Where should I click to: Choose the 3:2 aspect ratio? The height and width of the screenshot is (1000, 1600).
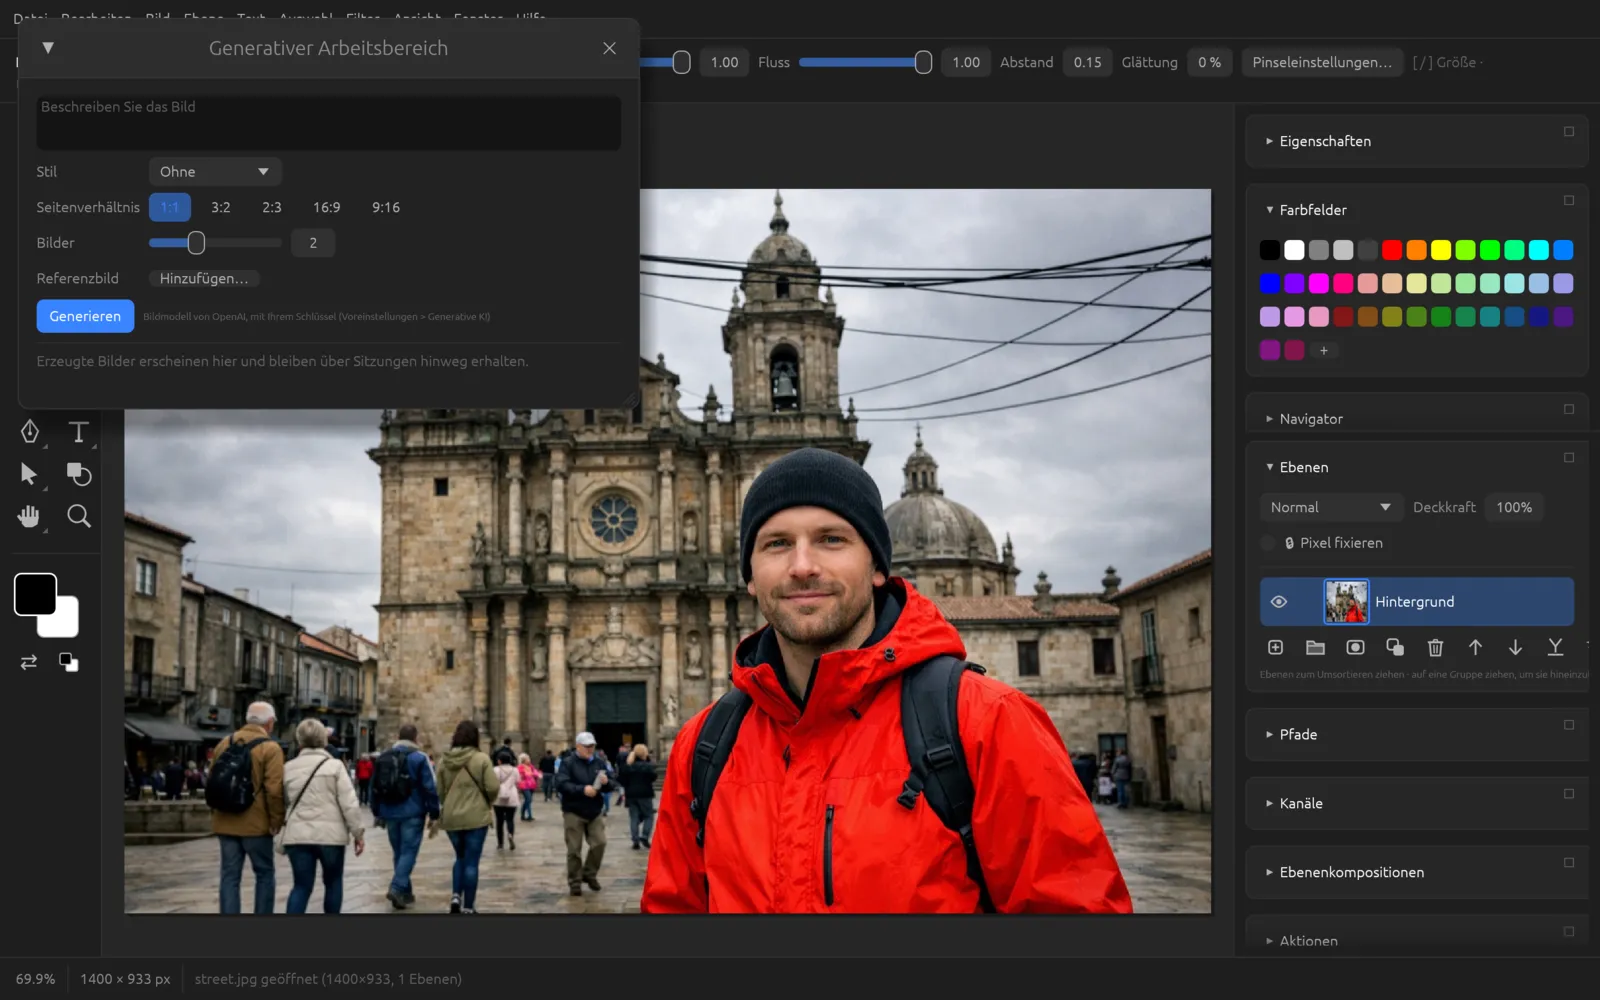pyautogui.click(x=221, y=208)
